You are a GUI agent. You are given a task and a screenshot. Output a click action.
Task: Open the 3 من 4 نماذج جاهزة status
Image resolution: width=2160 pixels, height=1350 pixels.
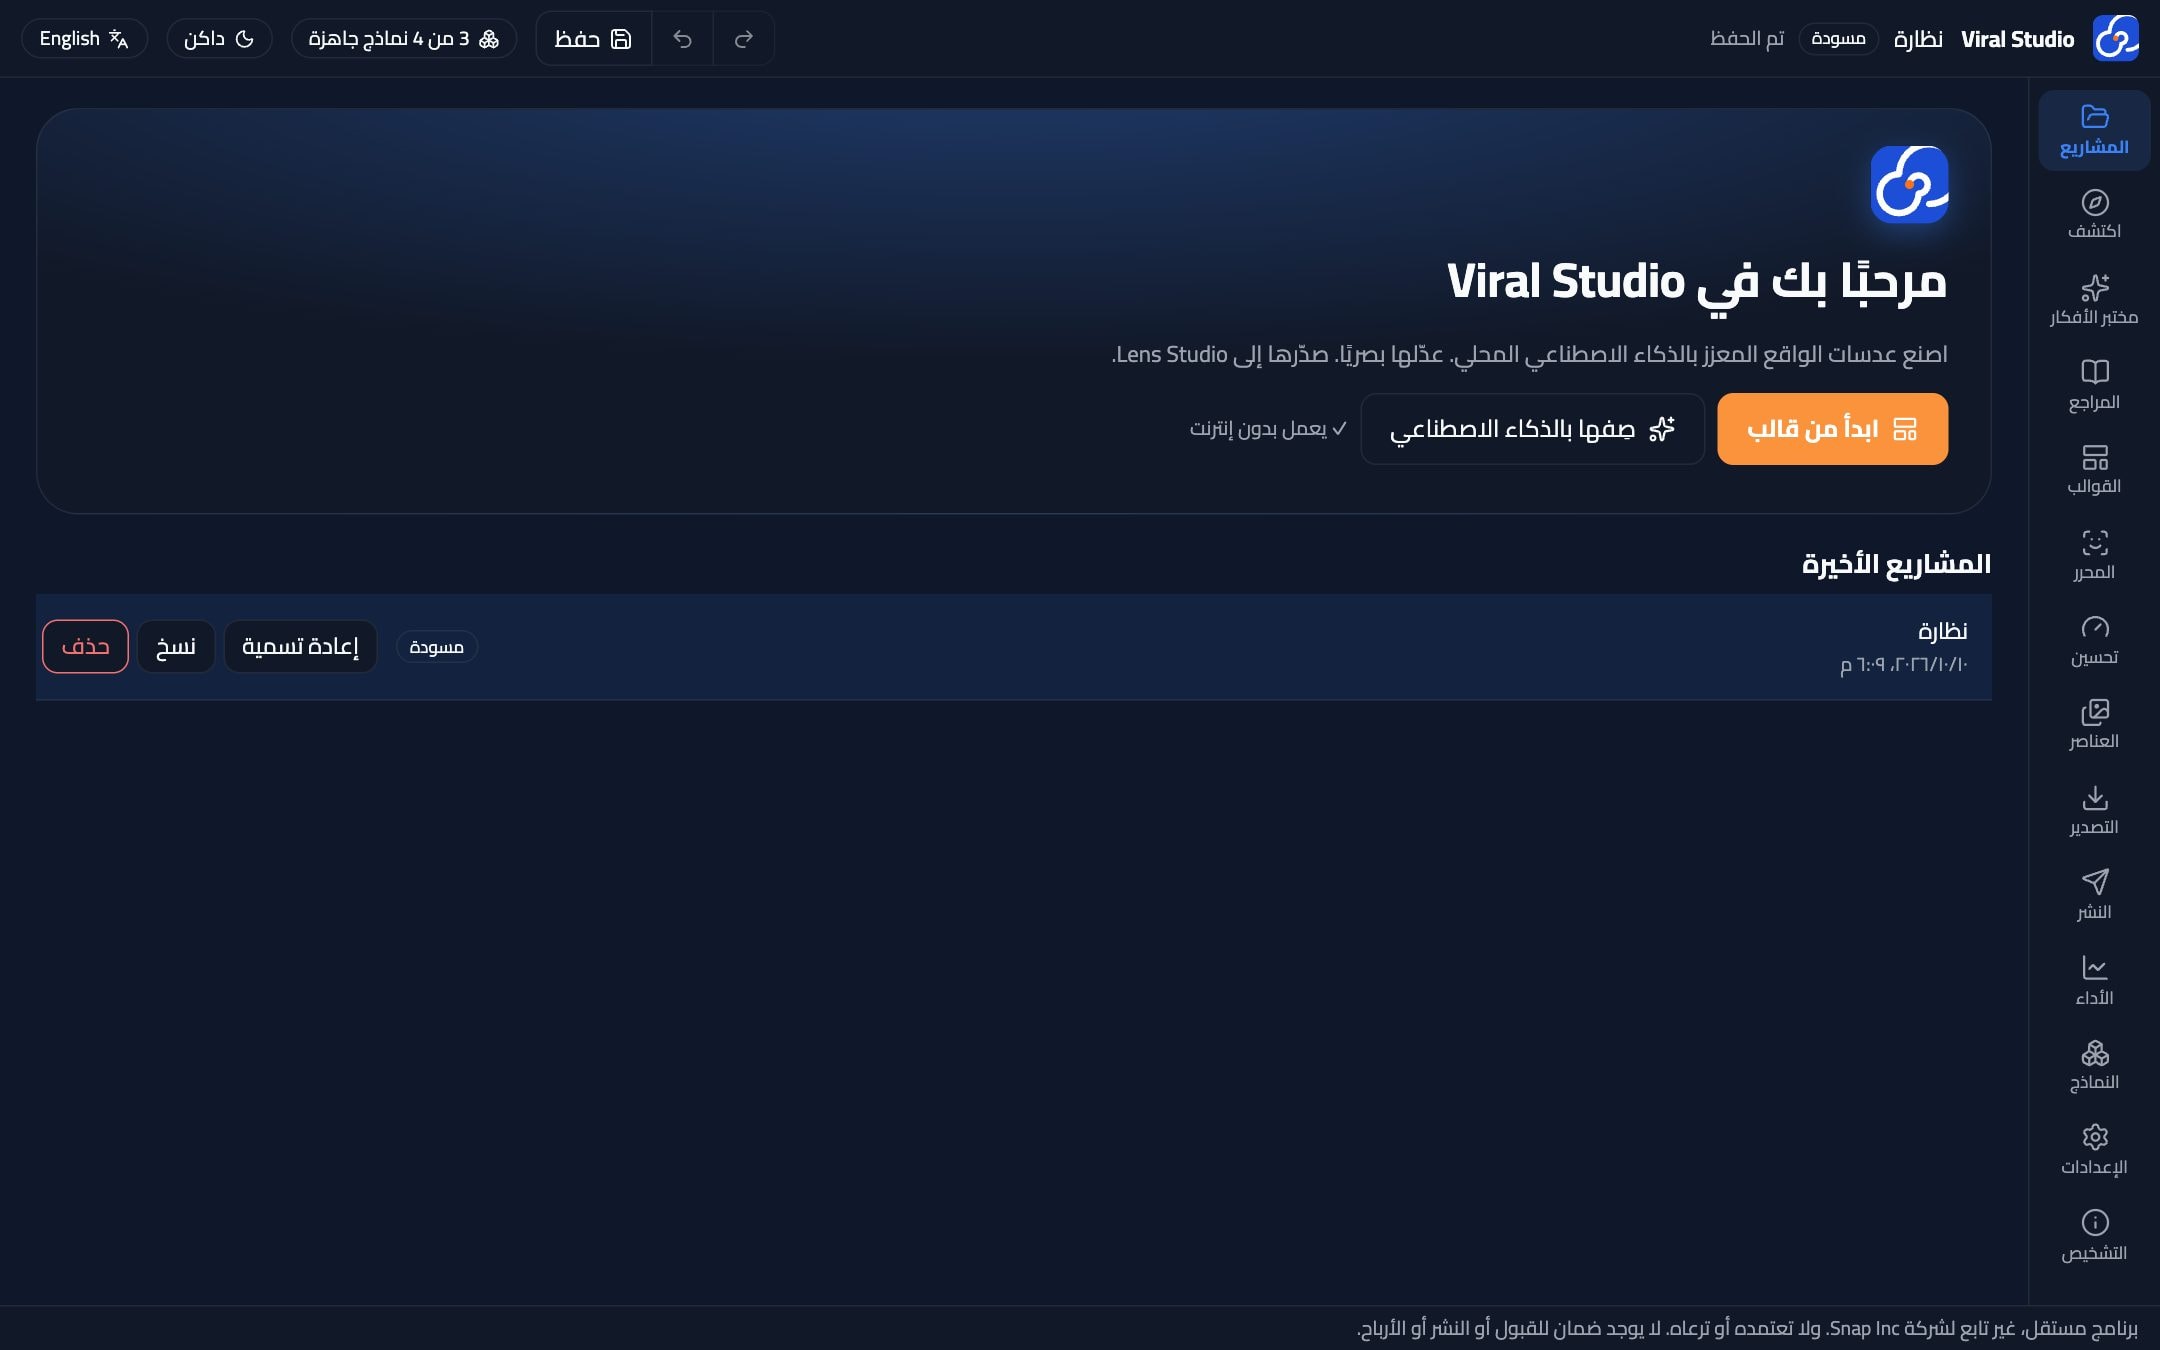pos(404,39)
